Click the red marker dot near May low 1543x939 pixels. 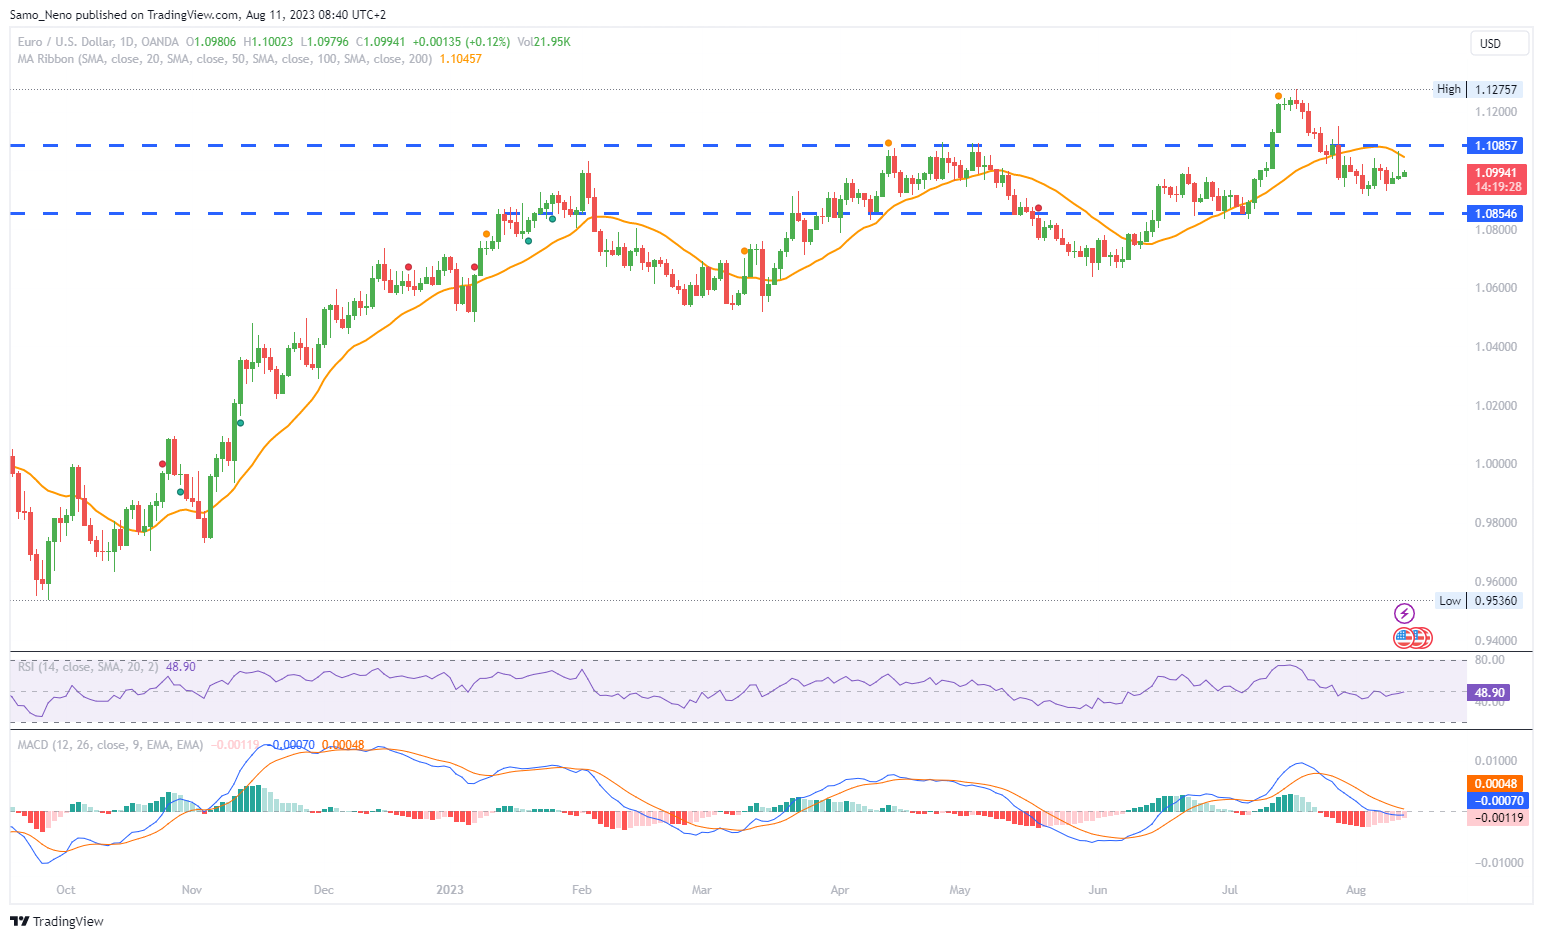click(1039, 208)
